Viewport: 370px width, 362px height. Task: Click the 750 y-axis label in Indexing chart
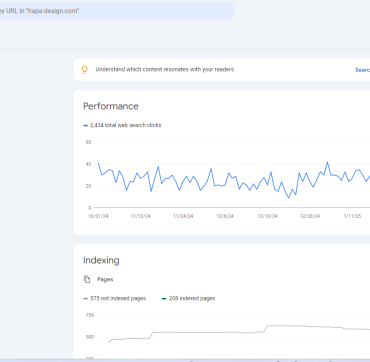point(90,315)
